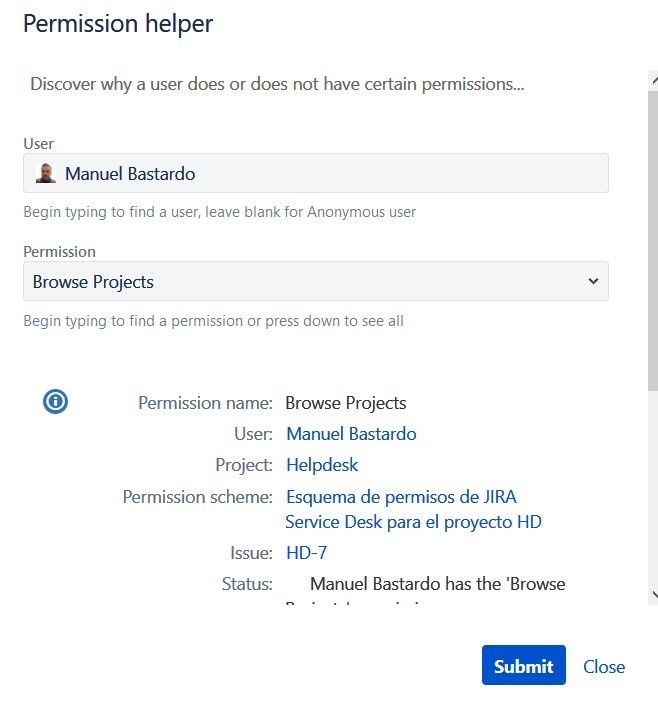Open the Manuel Bastardo user link
658x706 pixels.
click(x=351, y=434)
